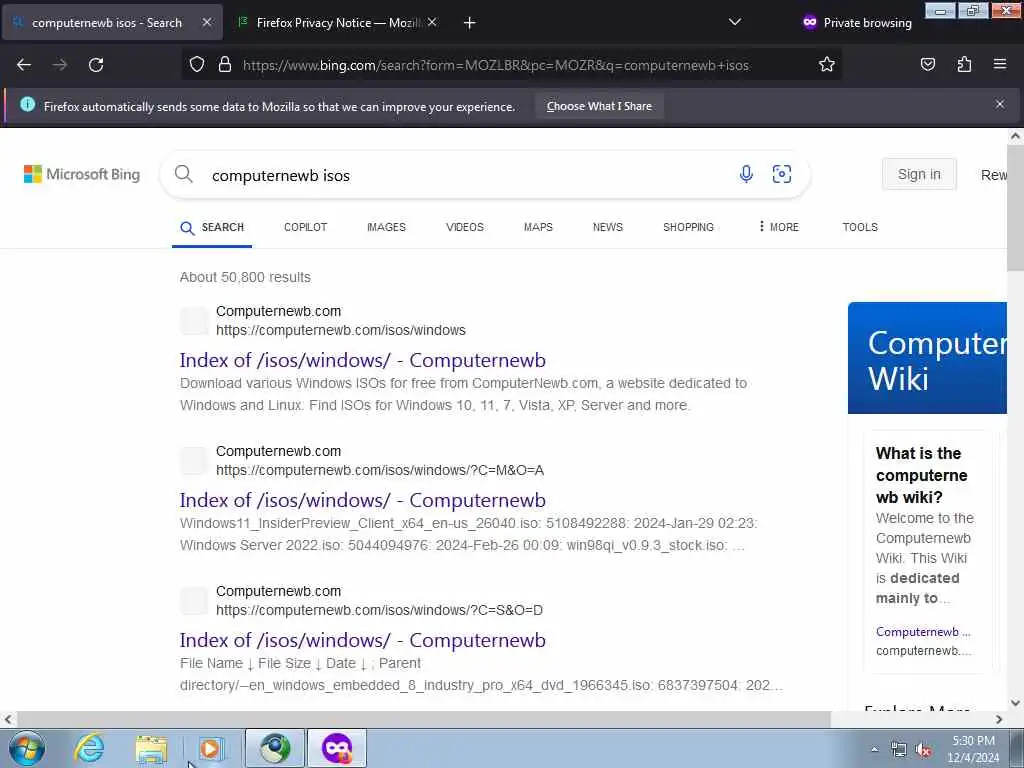Click the Bing search magnifier icon
The width and height of the screenshot is (1024, 768).
pos(184,174)
